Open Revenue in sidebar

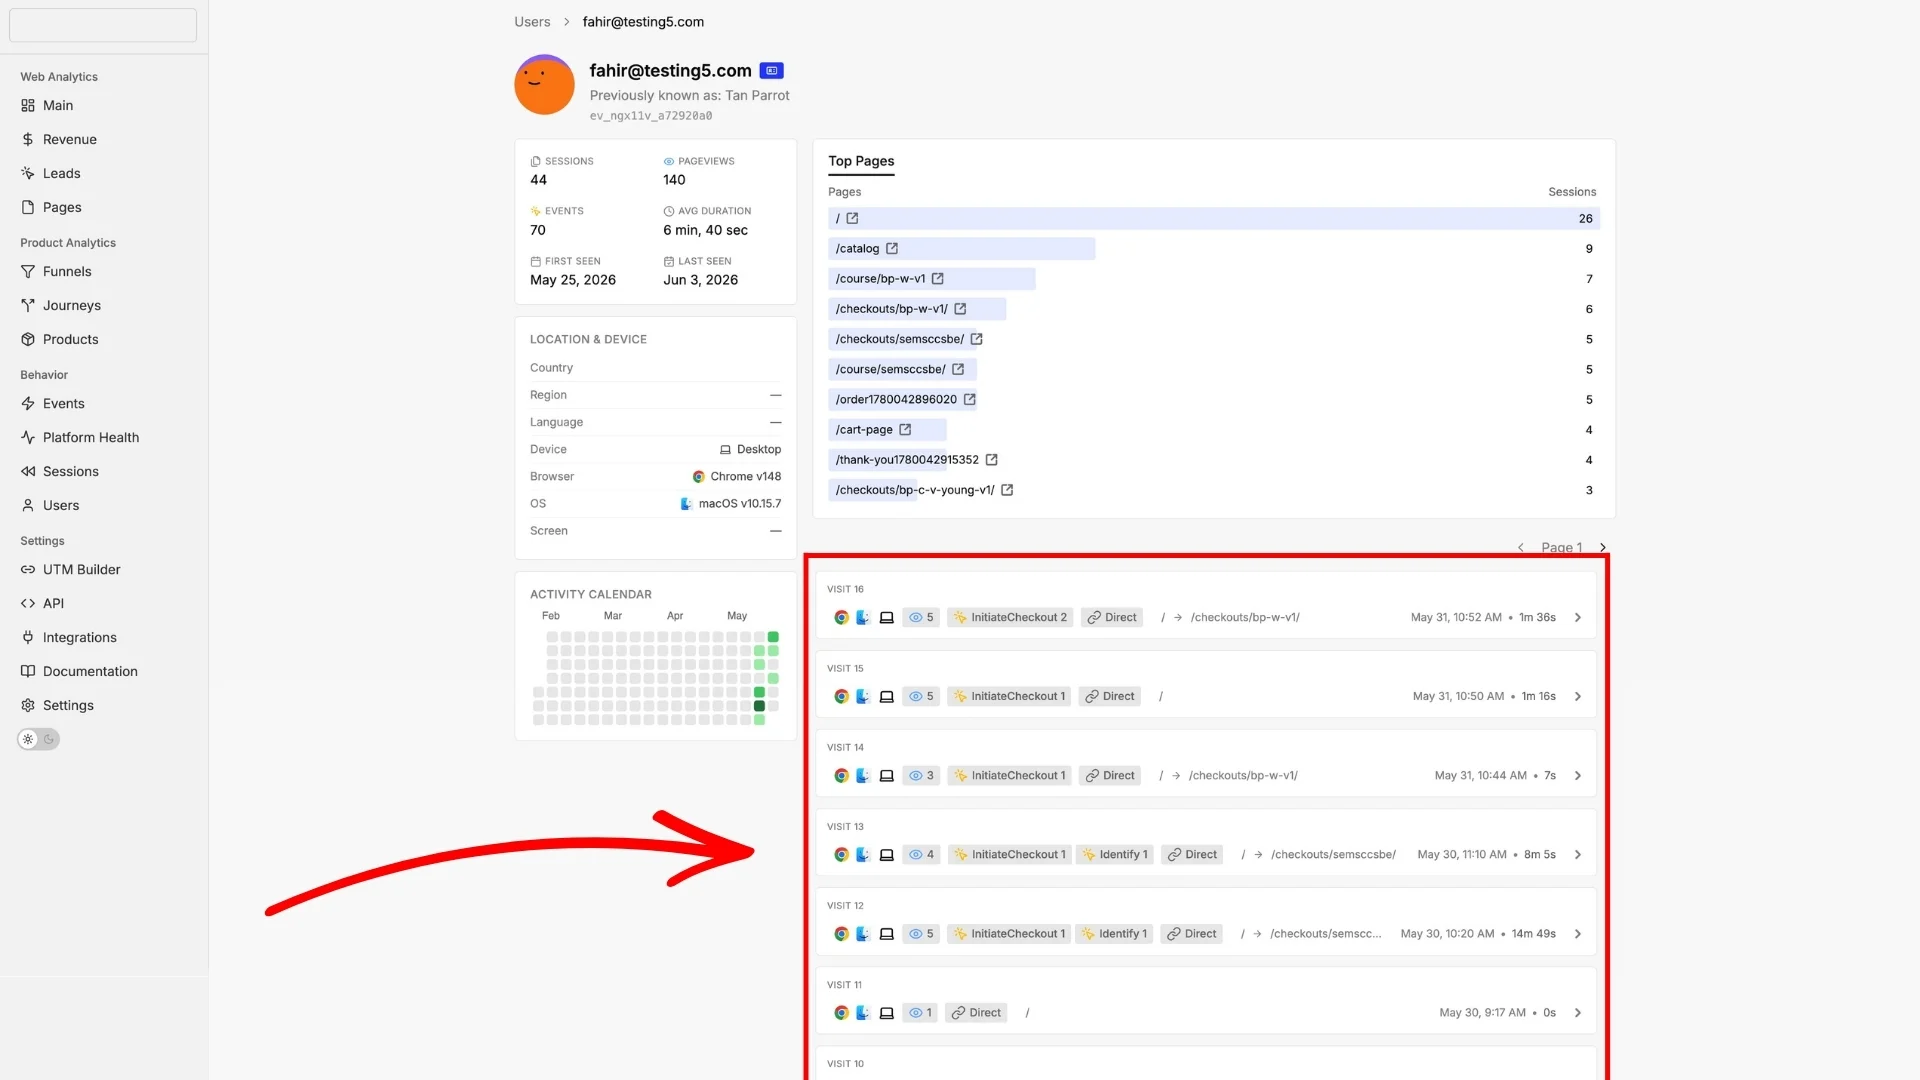point(69,139)
